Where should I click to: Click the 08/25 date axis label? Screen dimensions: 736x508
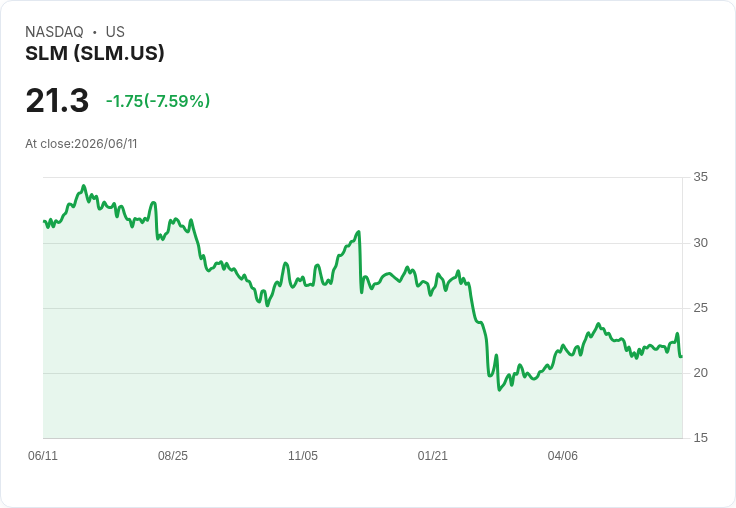click(x=173, y=455)
